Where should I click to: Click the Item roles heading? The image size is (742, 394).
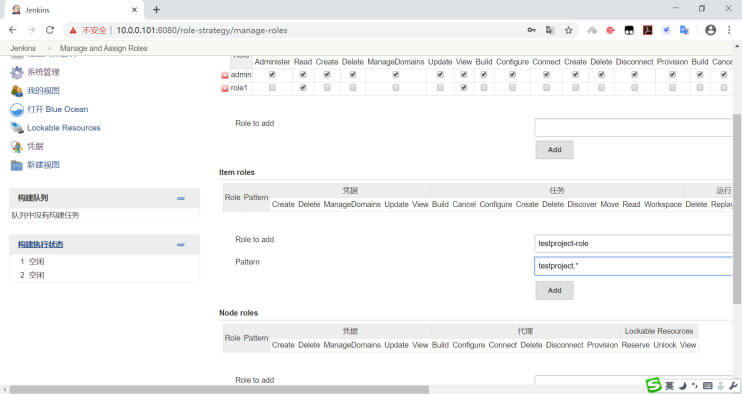coord(237,172)
